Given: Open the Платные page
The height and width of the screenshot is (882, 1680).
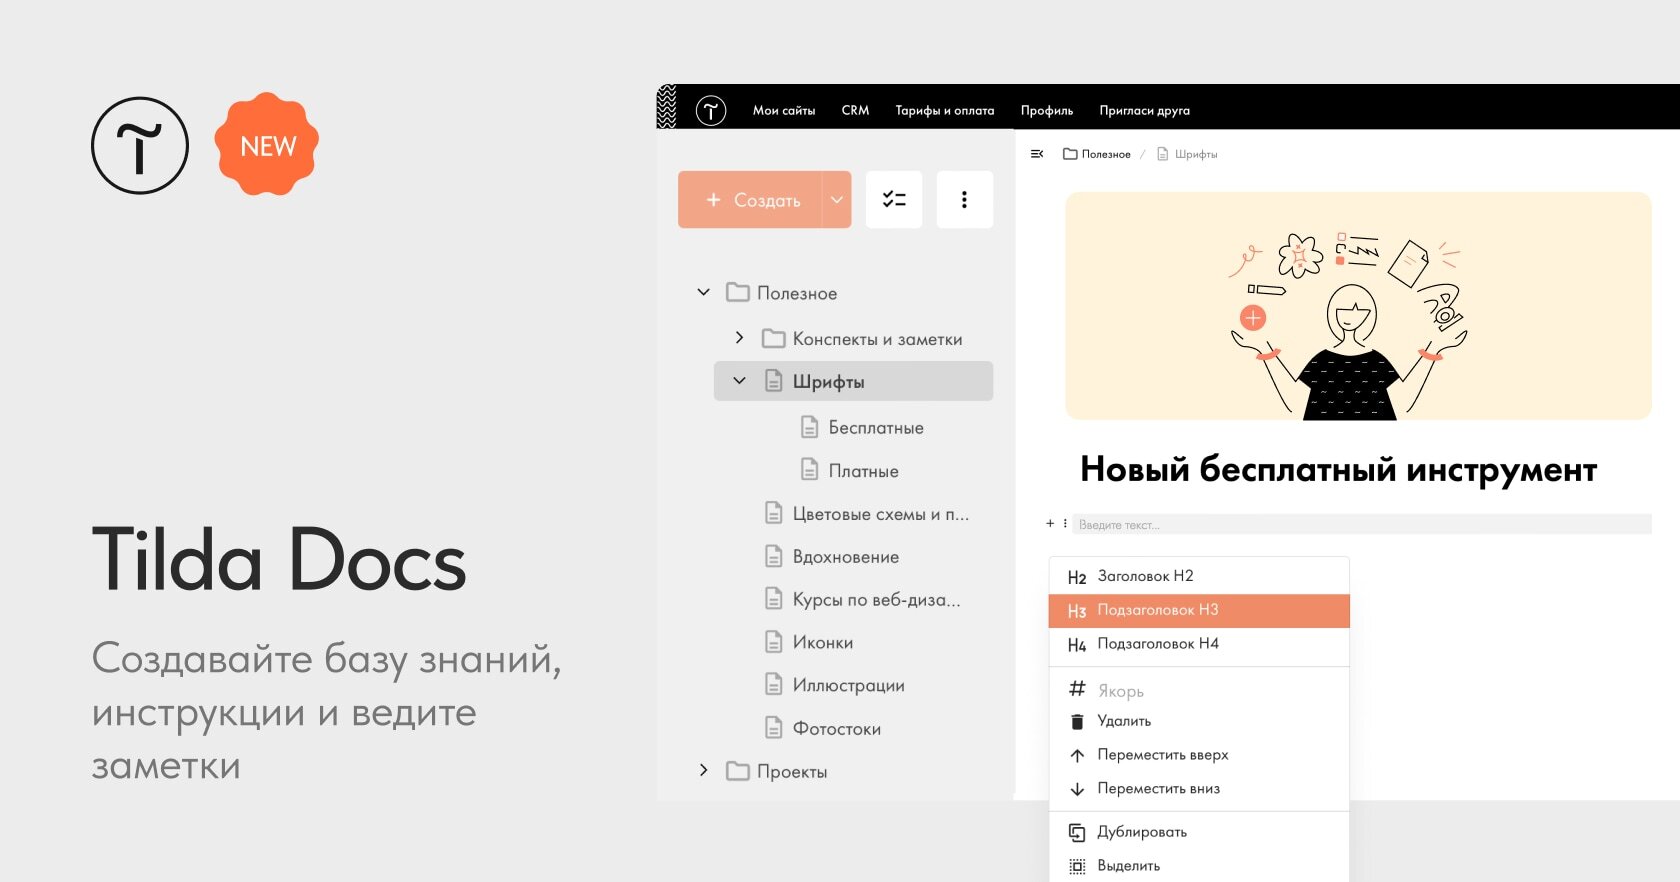Looking at the screenshot, I should click(863, 471).
